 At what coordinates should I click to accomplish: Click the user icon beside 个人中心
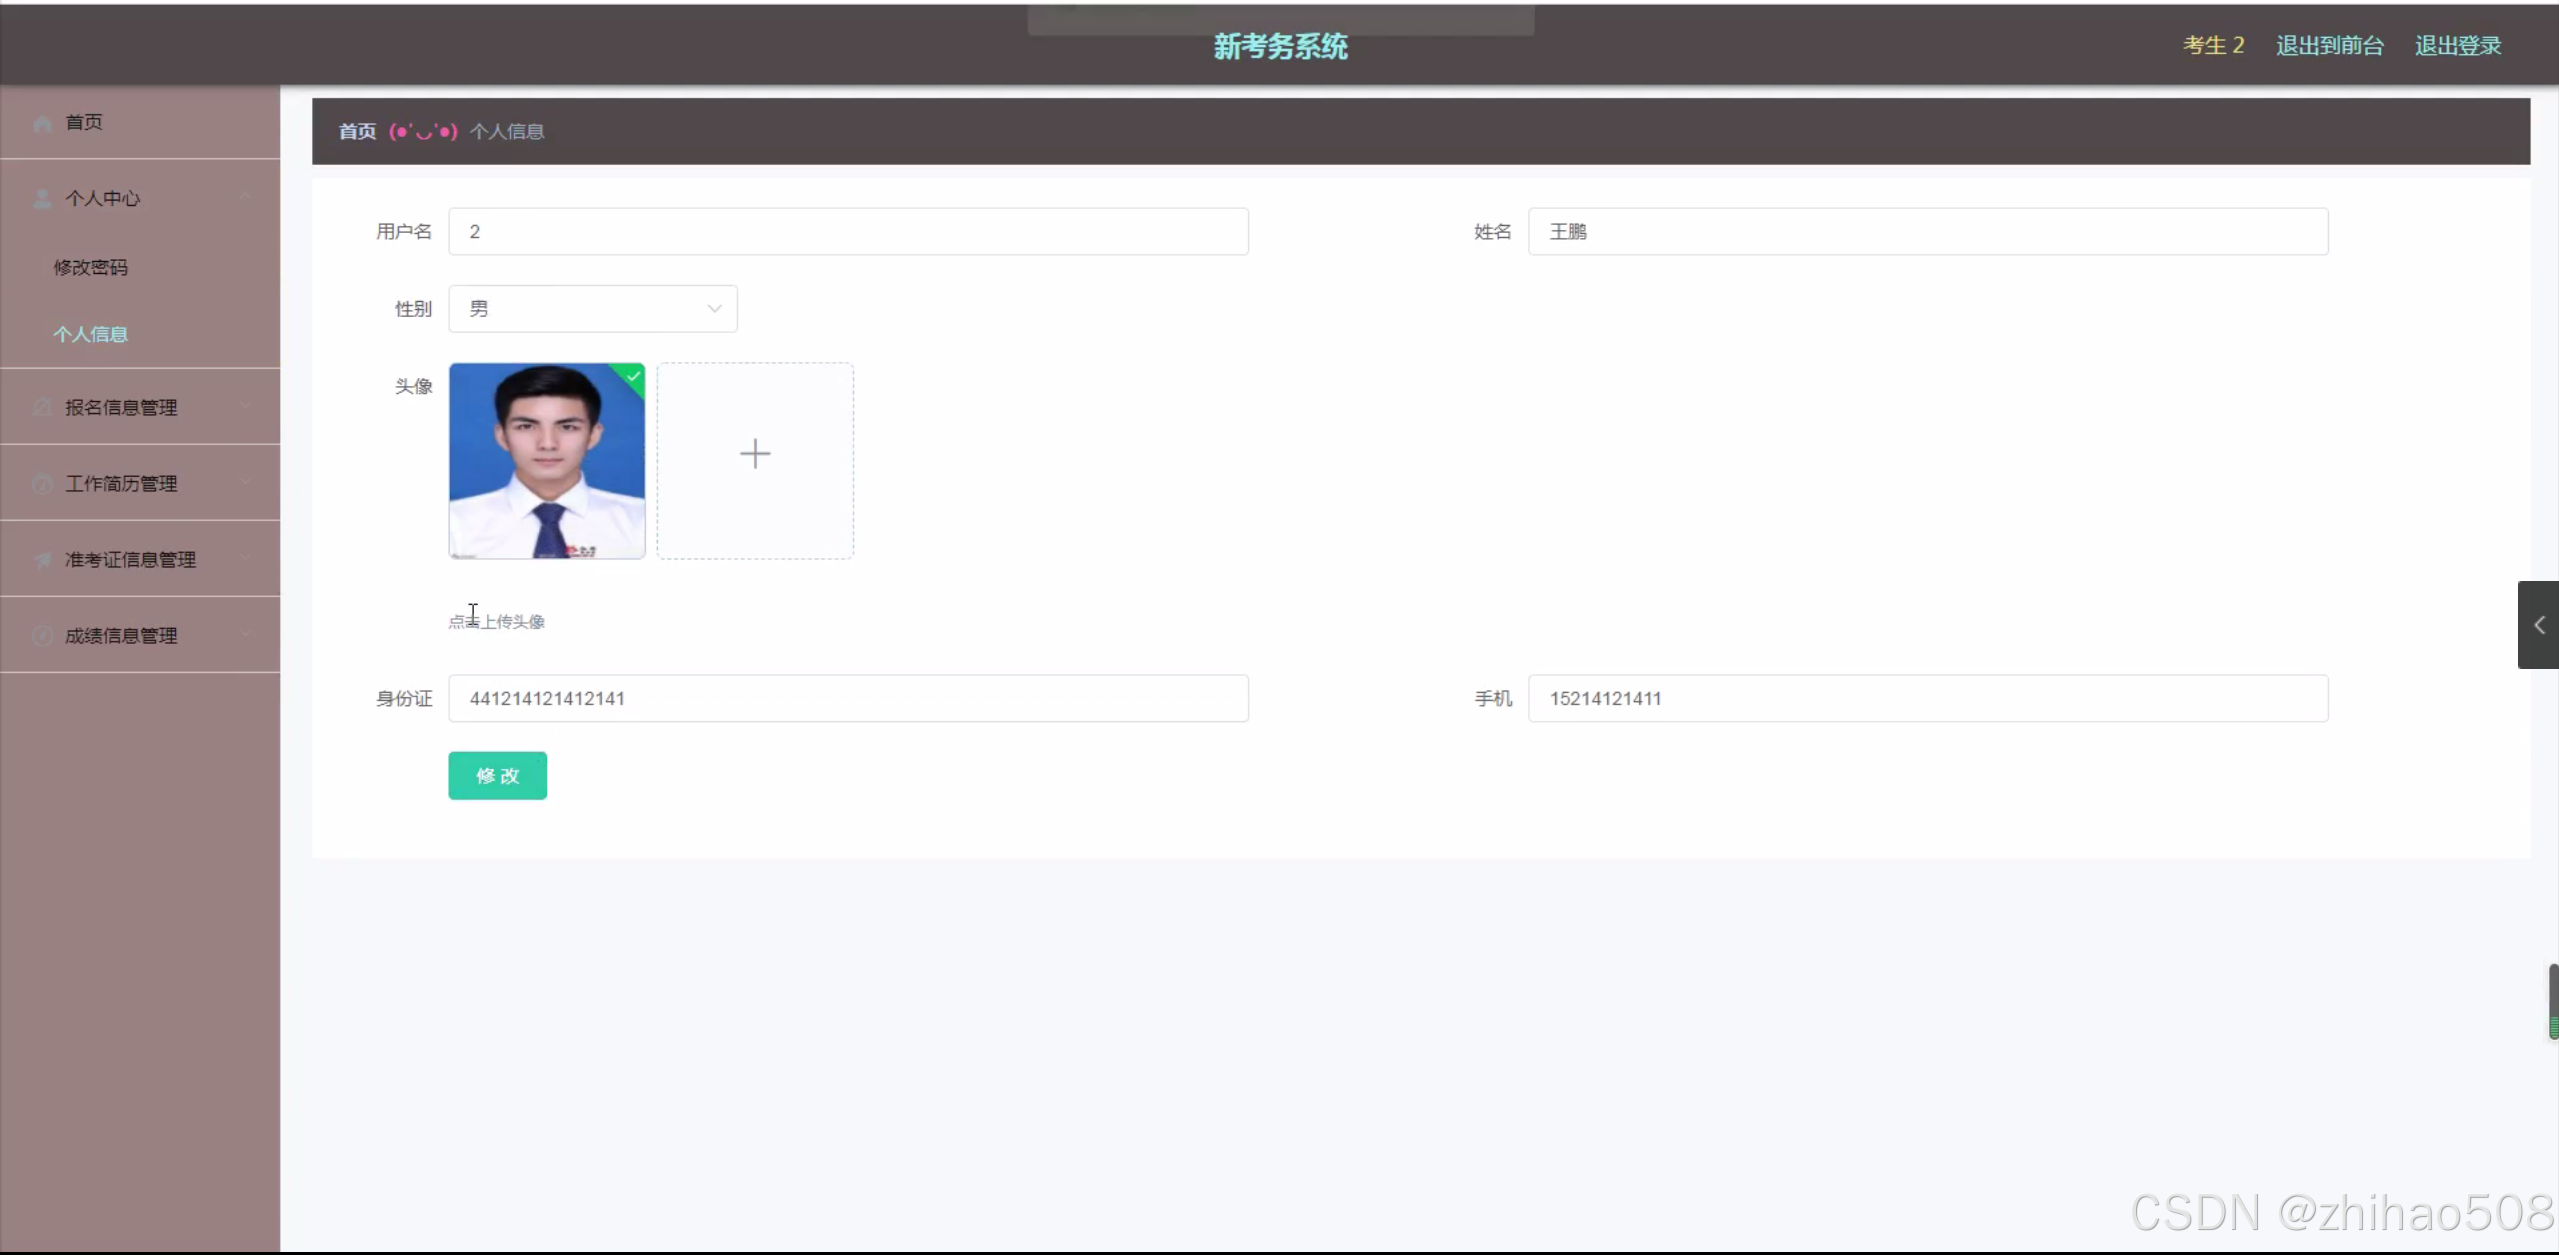[x=42, y=199]
